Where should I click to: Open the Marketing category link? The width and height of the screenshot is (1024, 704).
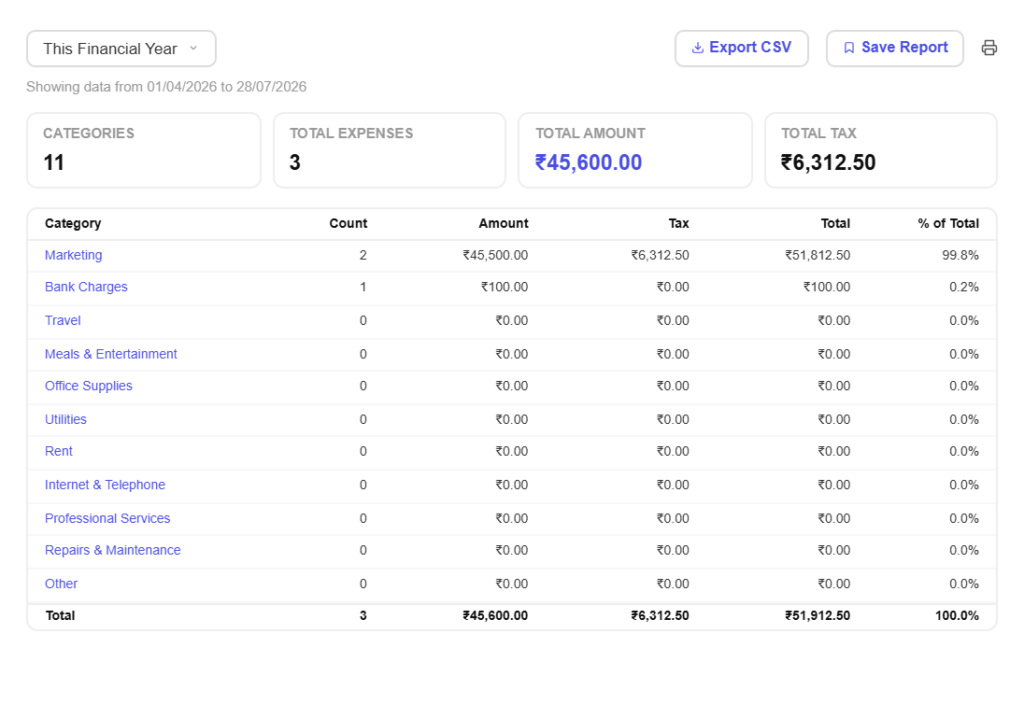tap(73, 255)
